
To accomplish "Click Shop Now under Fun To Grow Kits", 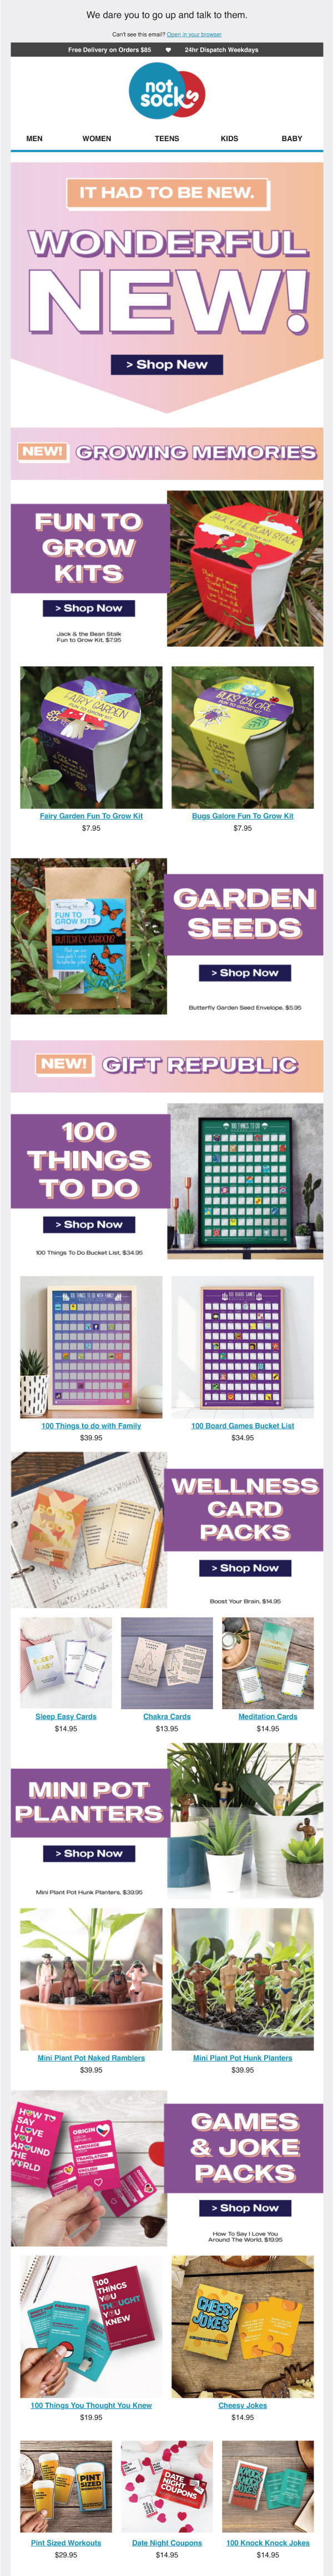I will click(89, 607).
